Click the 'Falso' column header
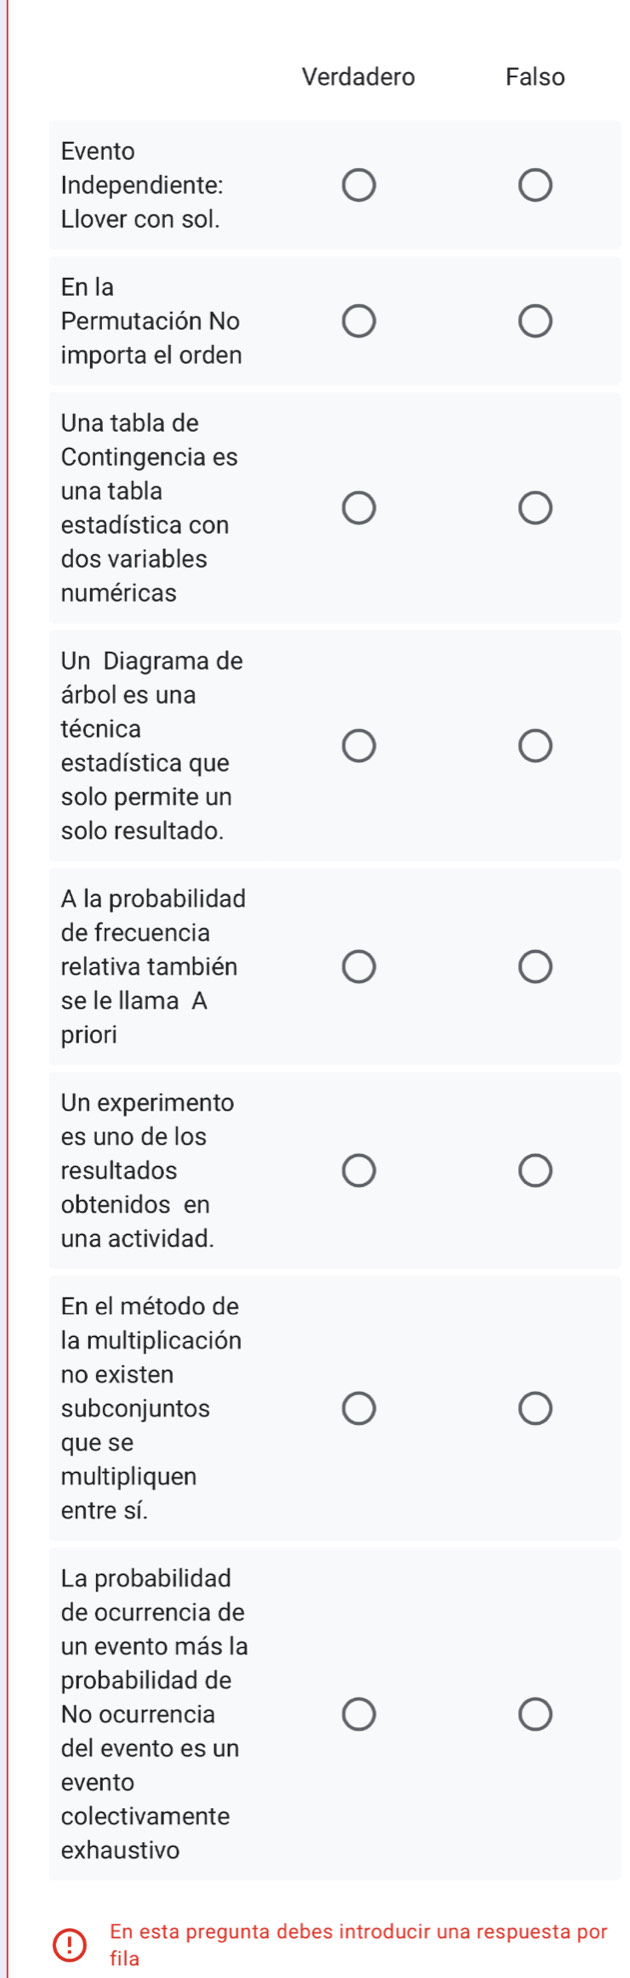Viewport: 630px width, 1978px height. point(535,77)
